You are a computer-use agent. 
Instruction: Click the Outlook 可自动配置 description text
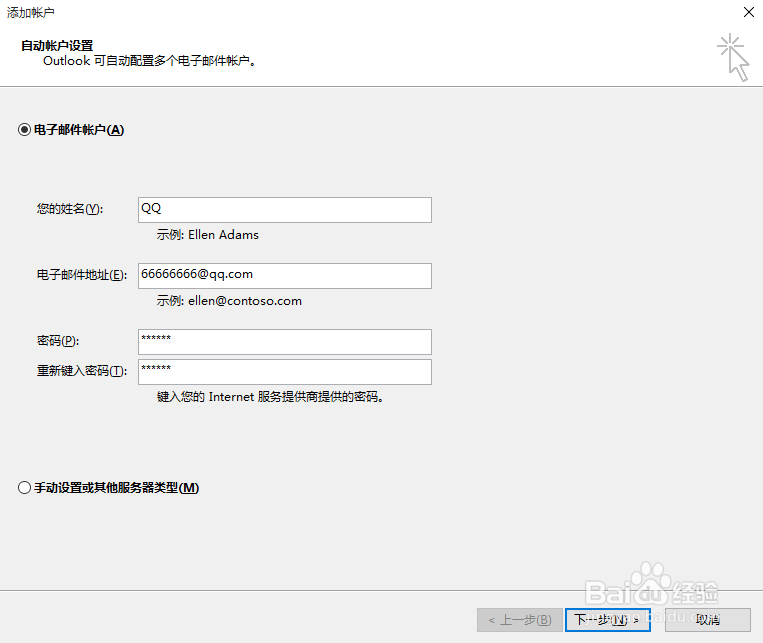(149, 61)
